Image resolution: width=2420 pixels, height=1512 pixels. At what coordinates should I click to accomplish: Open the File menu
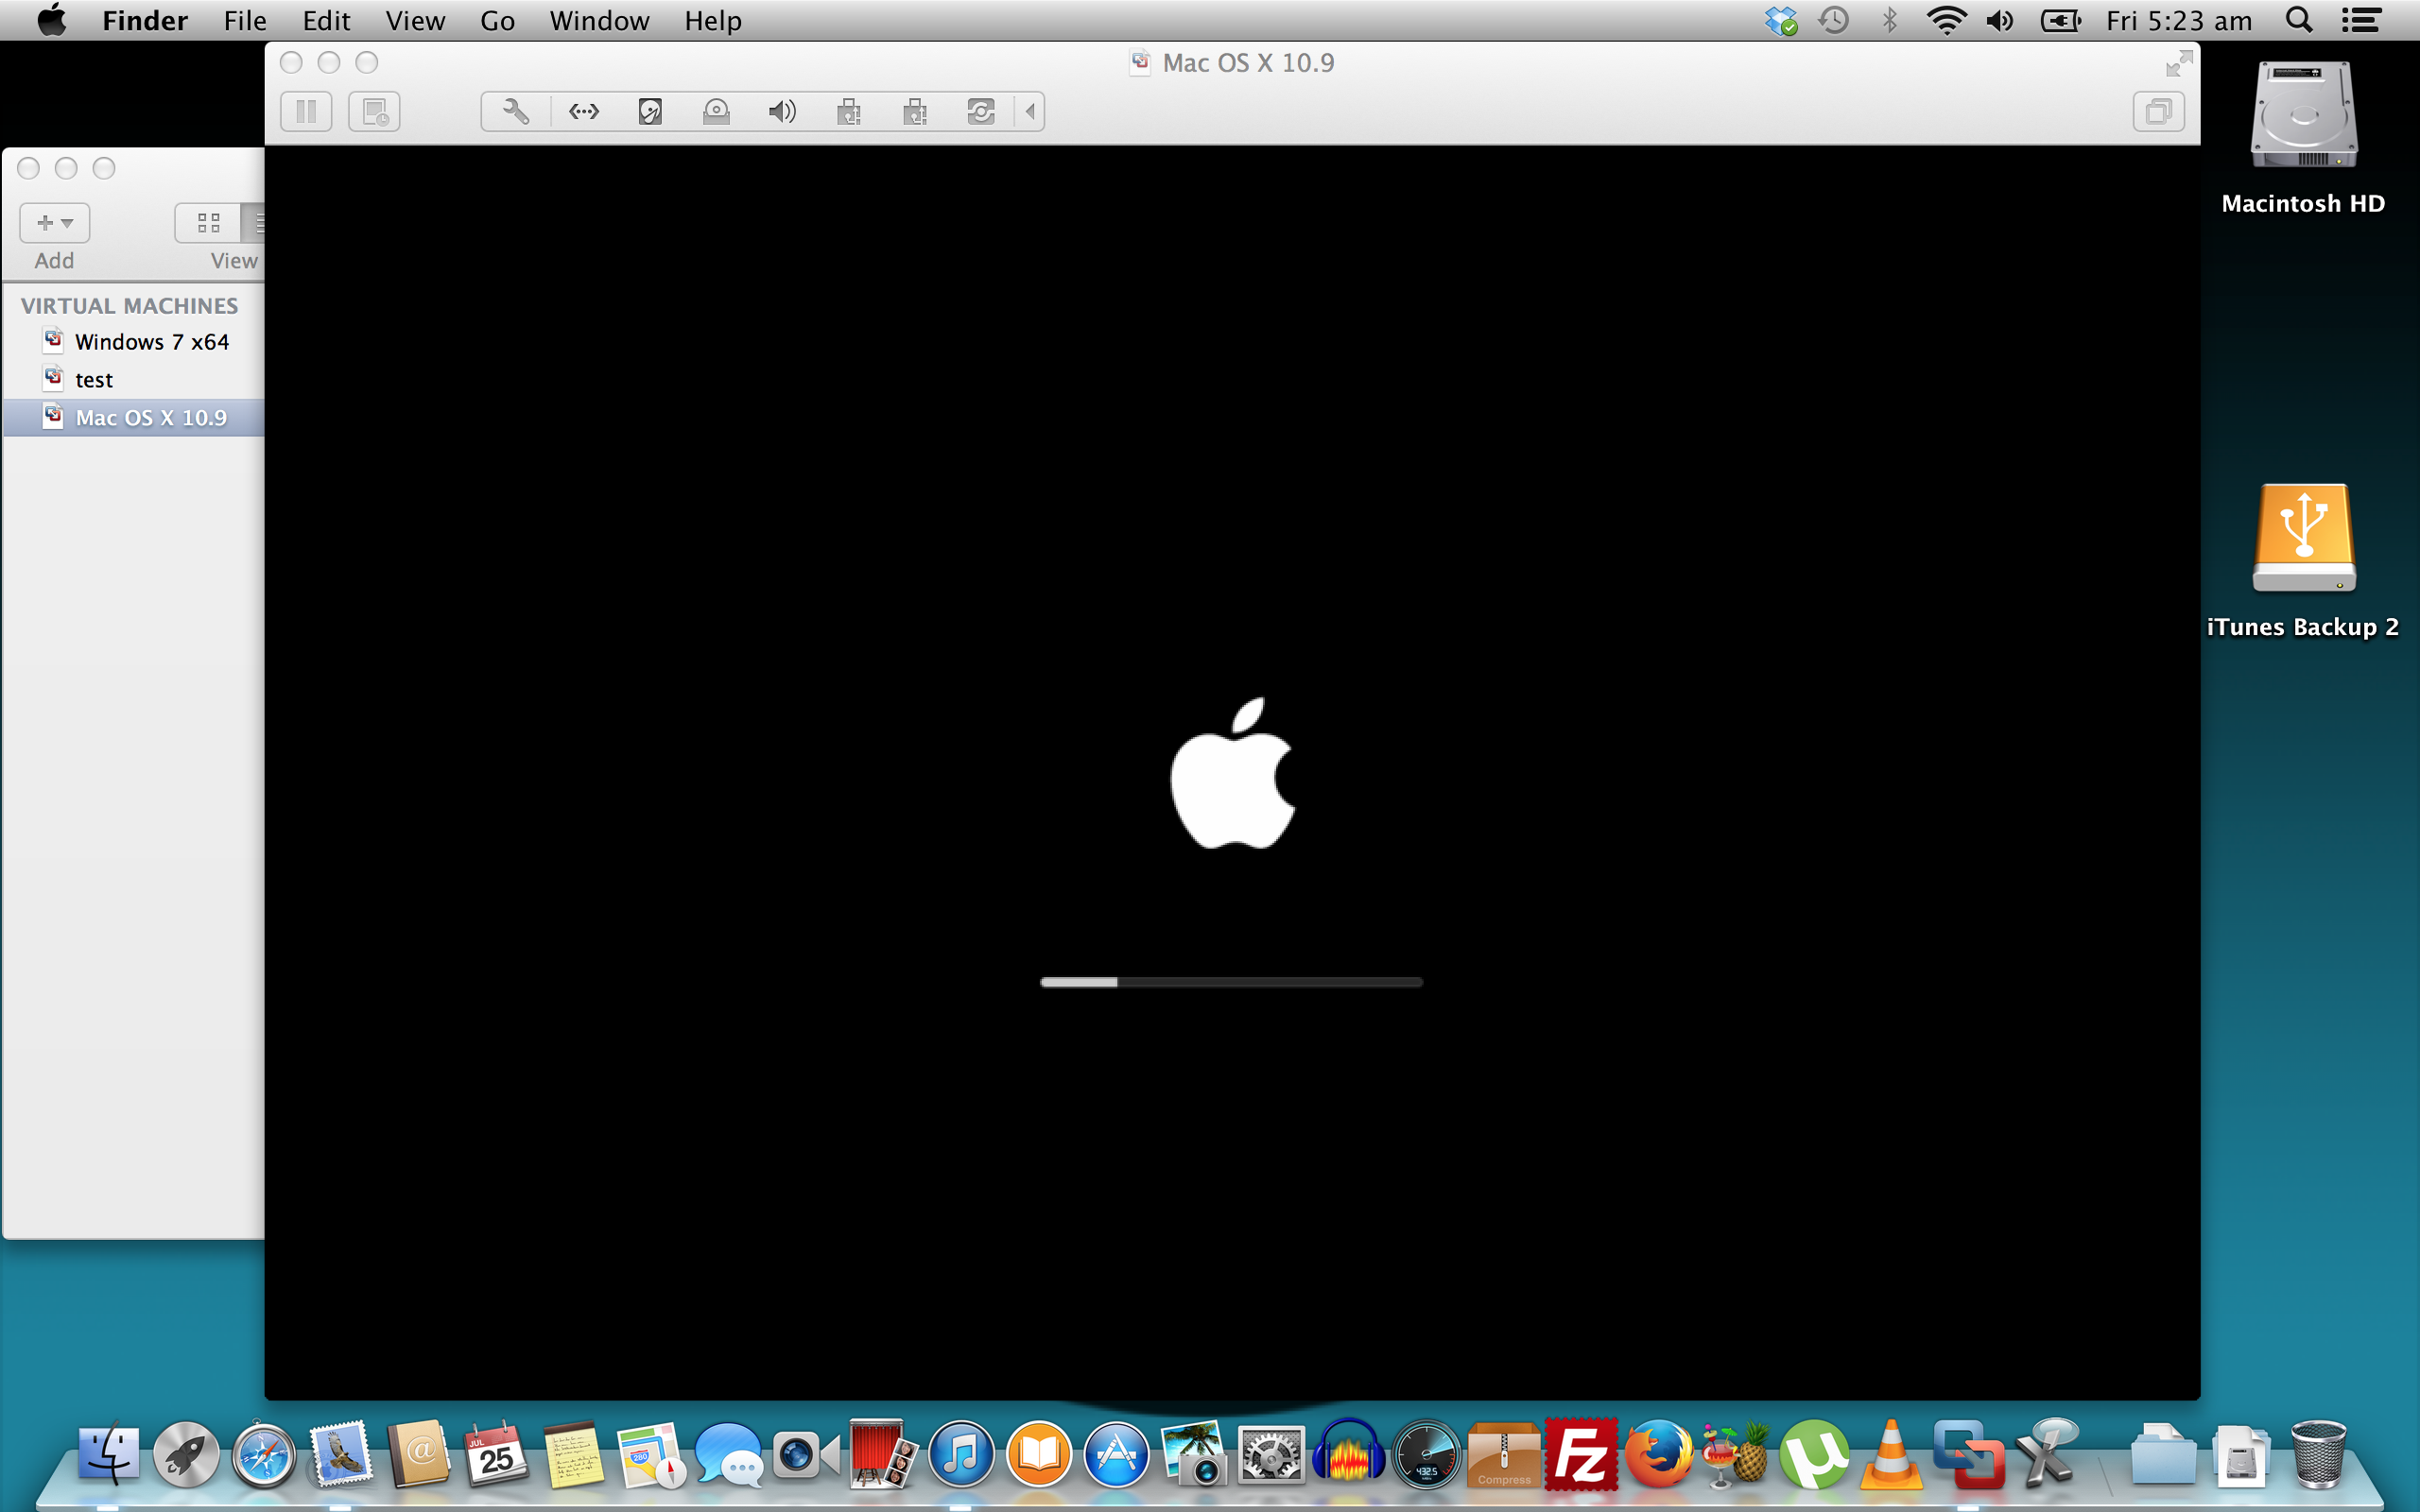[x=245, y=20]
